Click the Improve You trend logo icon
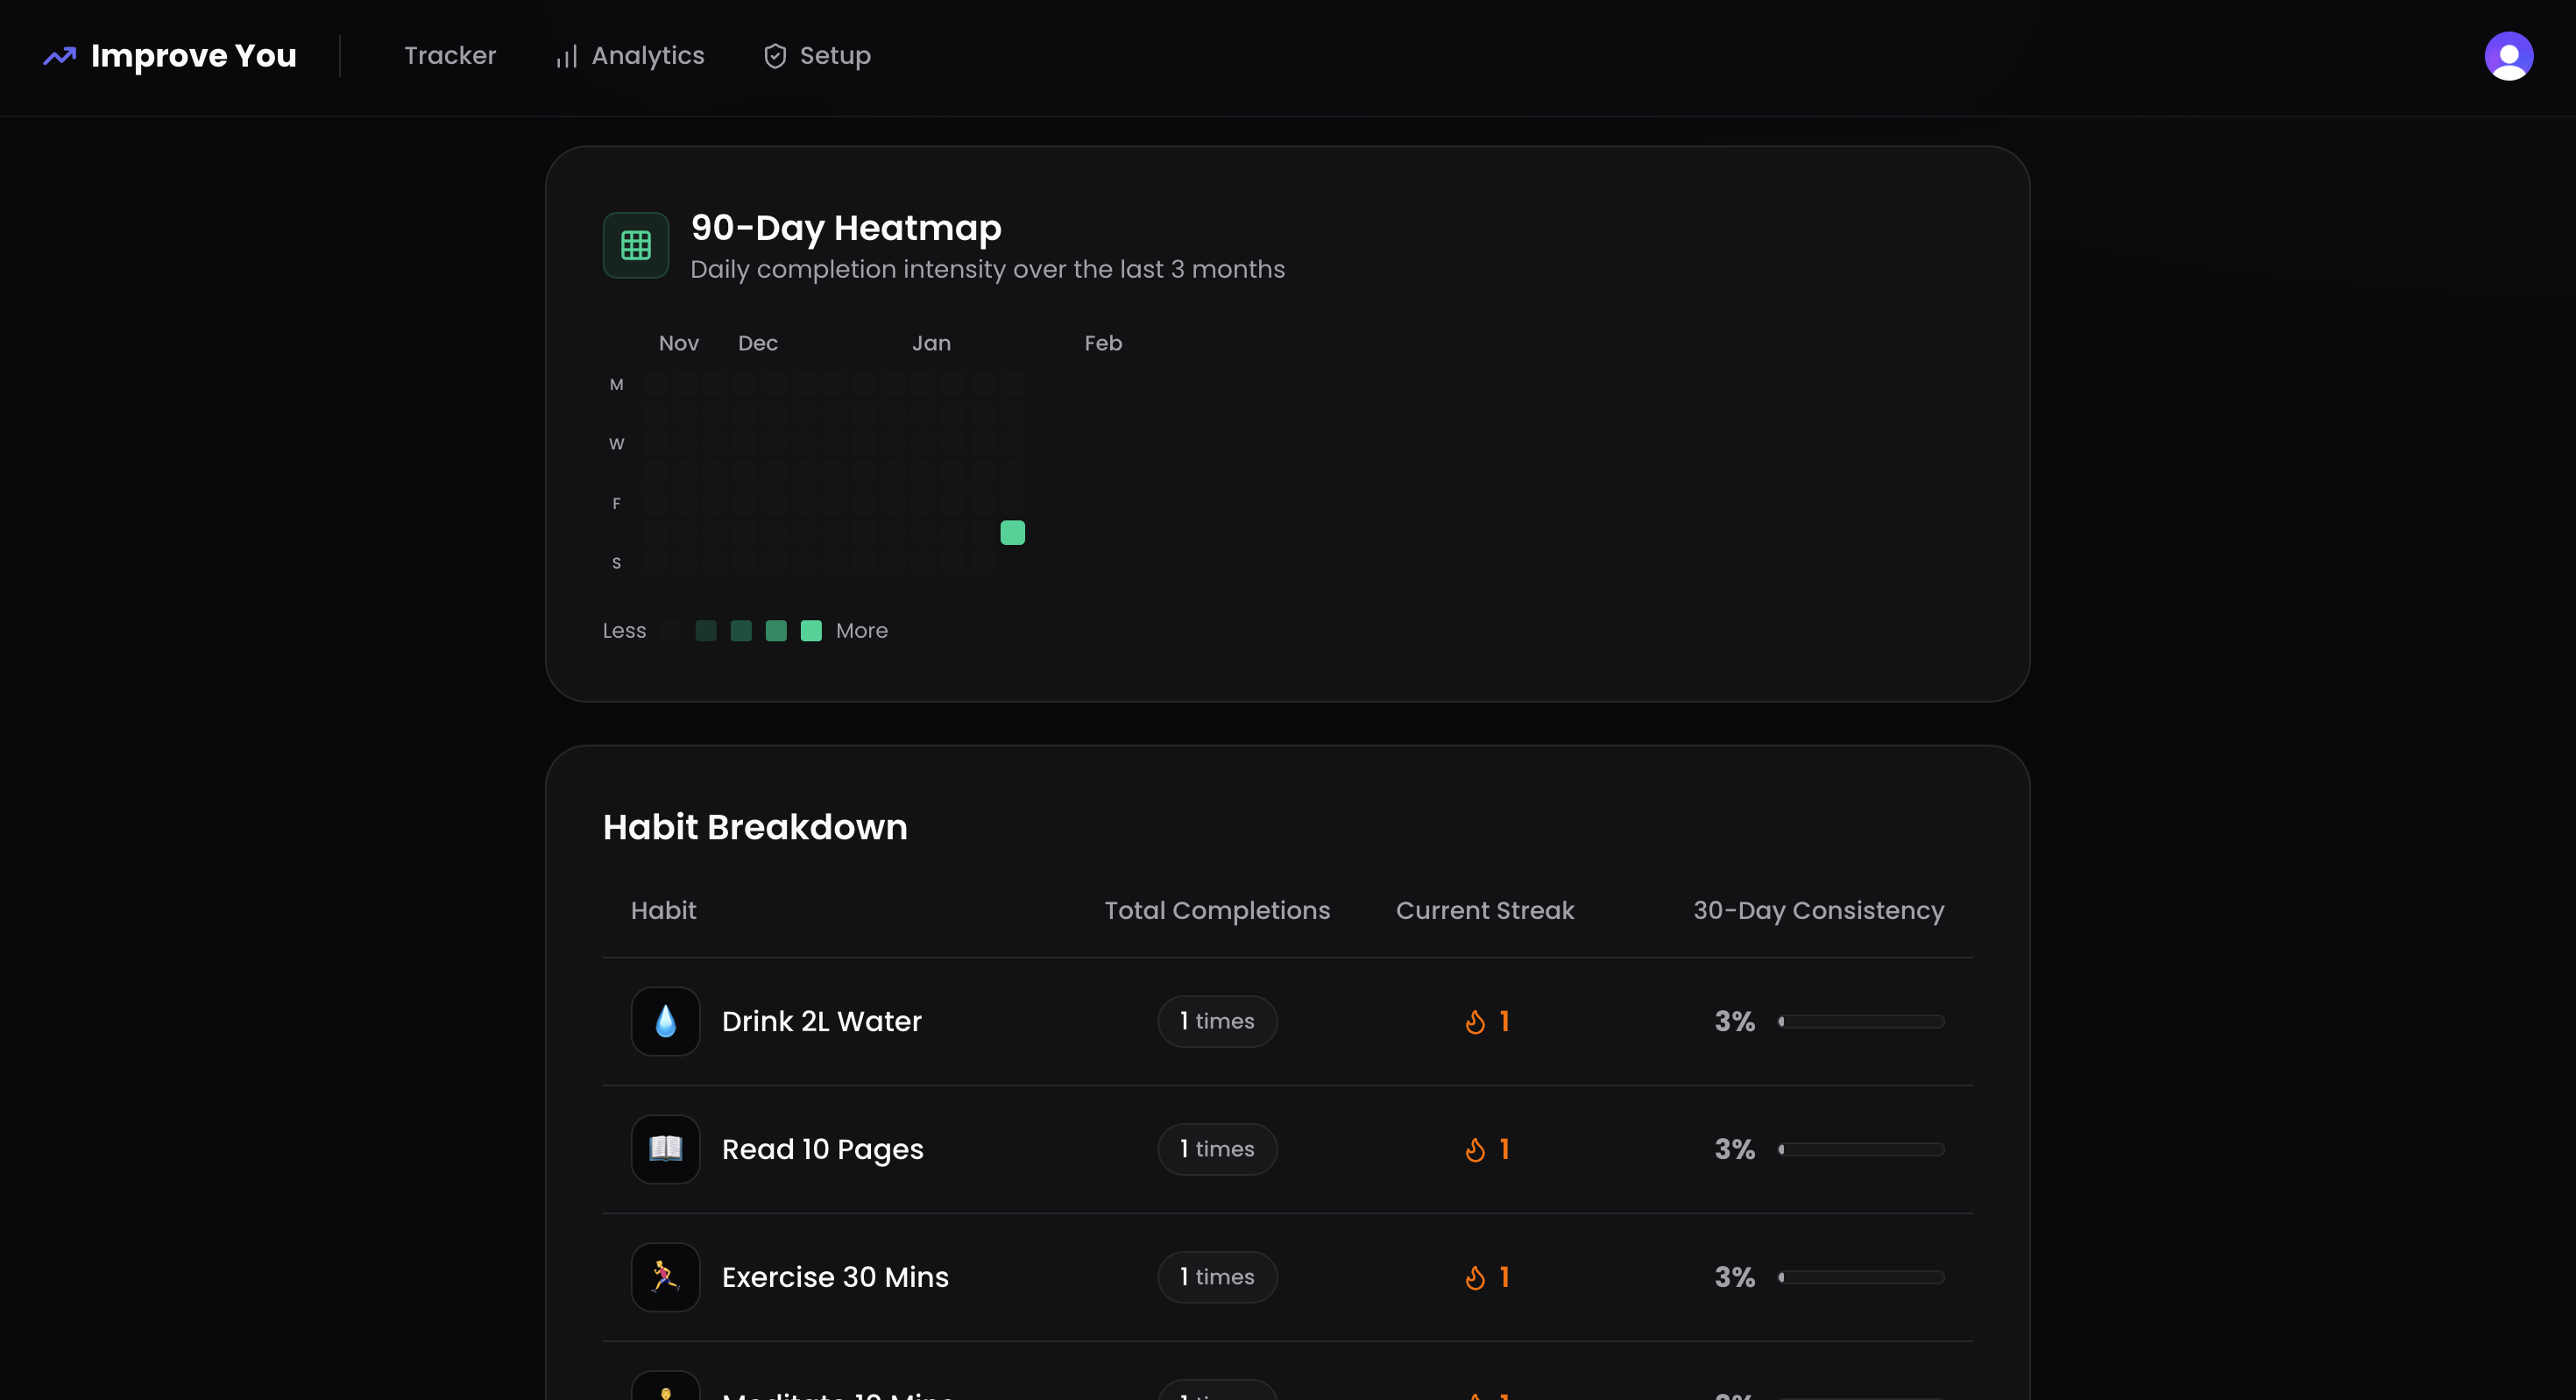This screenshot has width=2576, height=1400. tap(60, 56)
